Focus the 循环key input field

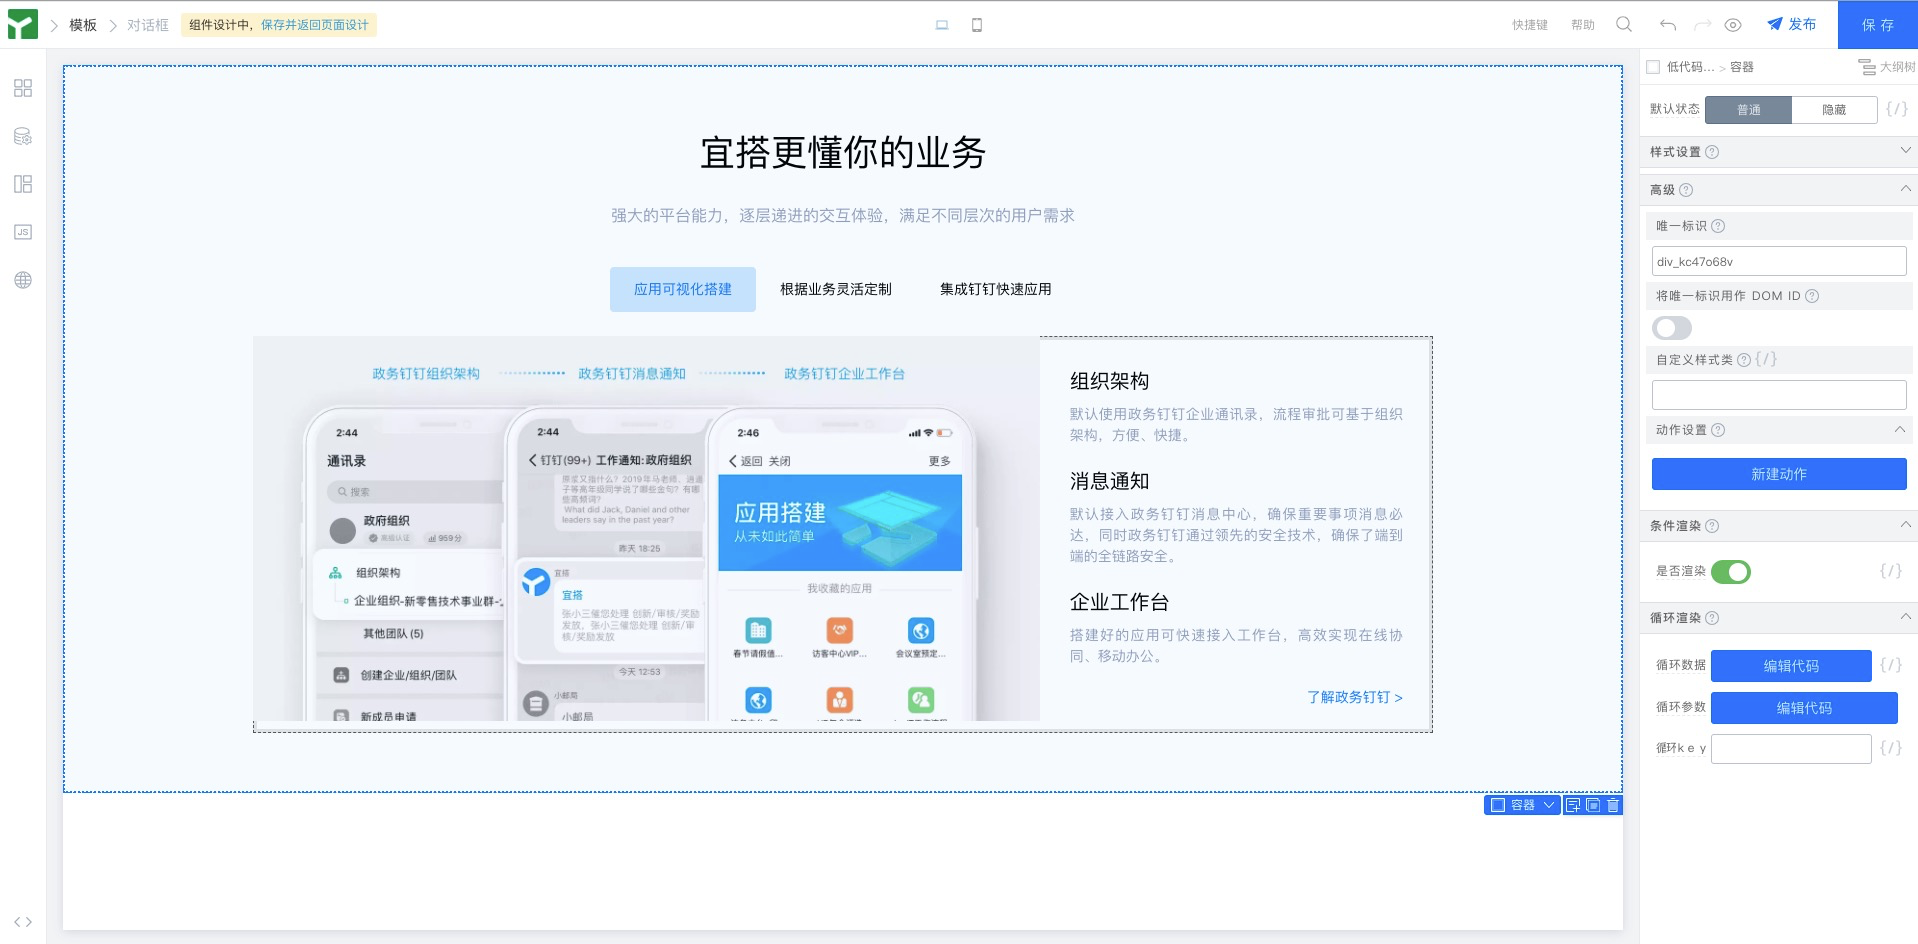coord(1791,749)
